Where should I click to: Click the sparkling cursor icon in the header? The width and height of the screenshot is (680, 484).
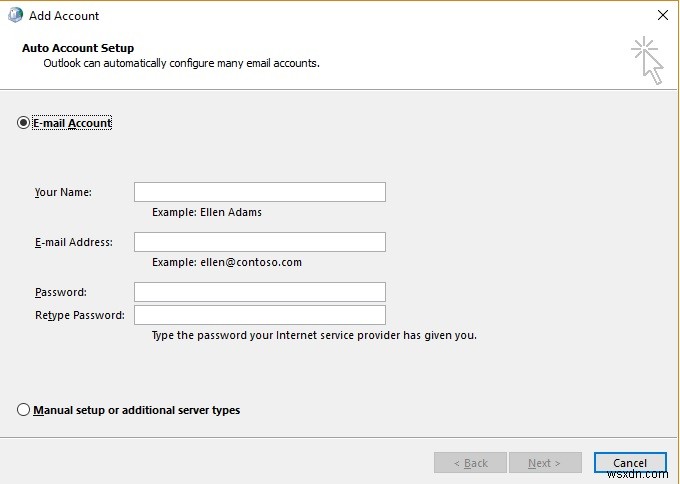[647, 59]
